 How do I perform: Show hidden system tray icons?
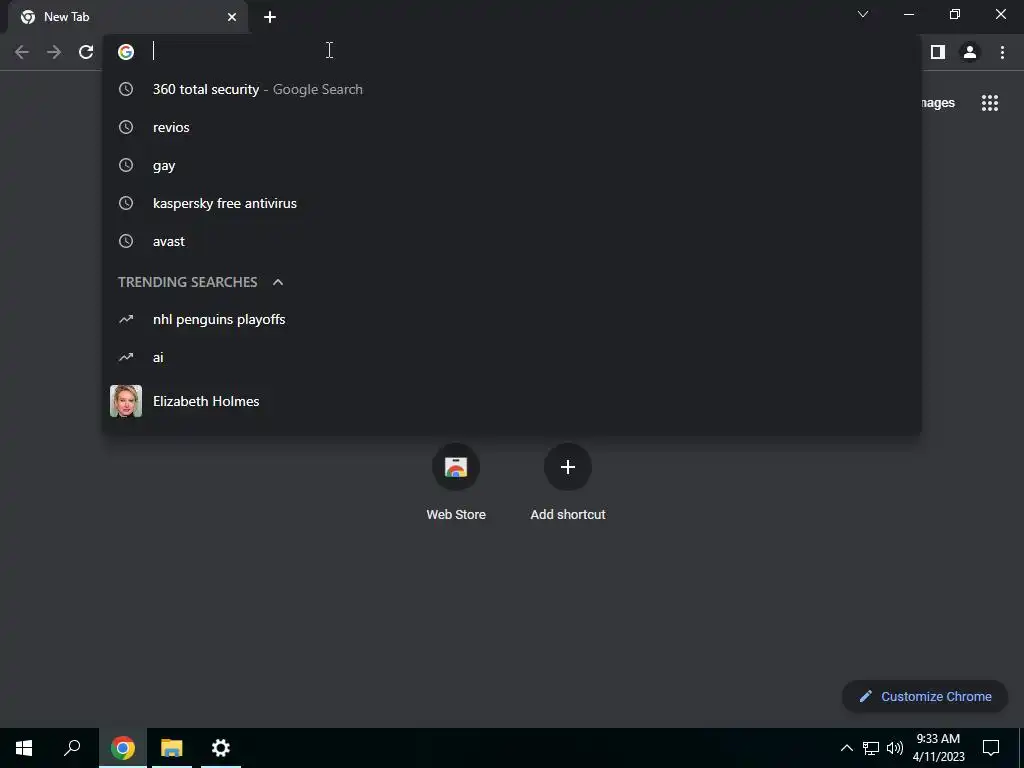[846, 748]
